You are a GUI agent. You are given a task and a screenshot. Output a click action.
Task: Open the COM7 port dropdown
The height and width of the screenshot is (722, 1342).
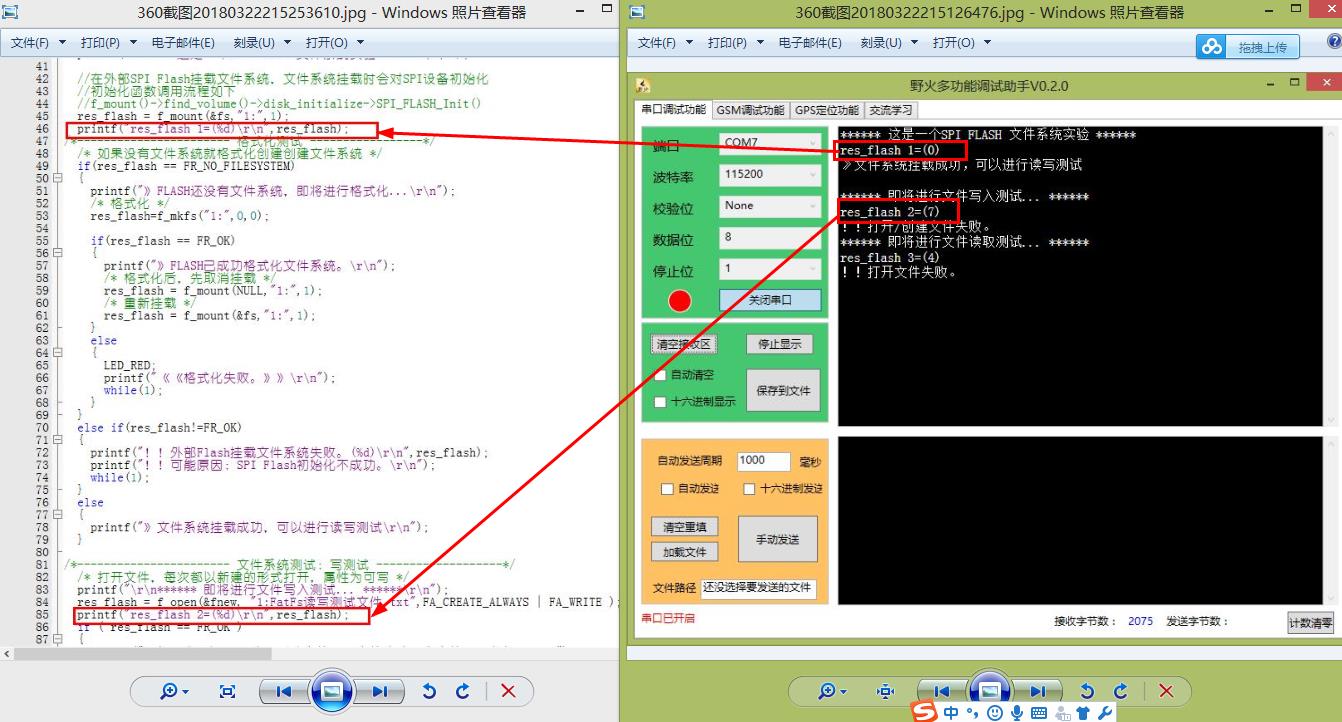tap(768, 143)
